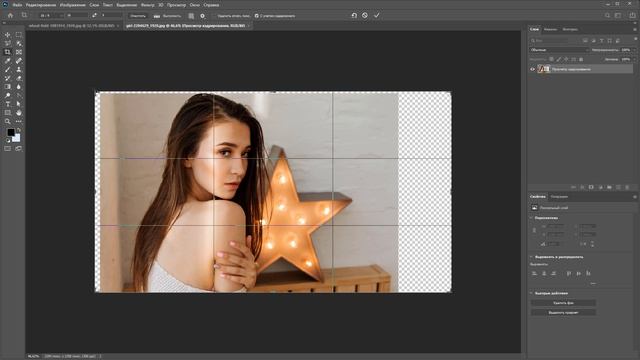
Task: Click the Очистить button in options bar
Action: (x=138, y=16)
